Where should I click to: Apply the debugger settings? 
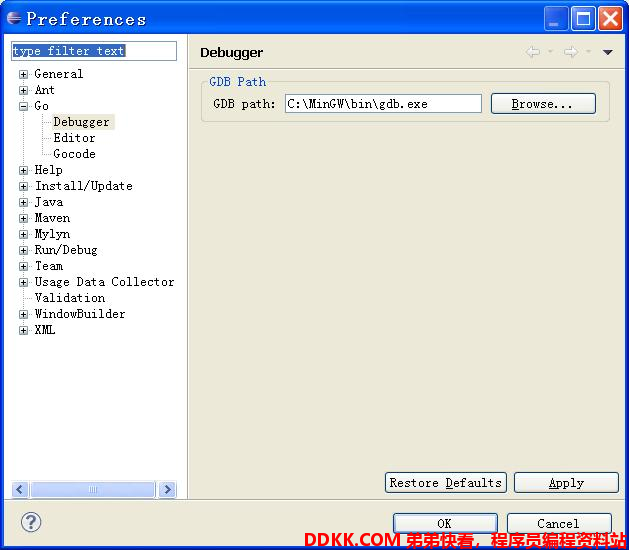coord(566,483)
